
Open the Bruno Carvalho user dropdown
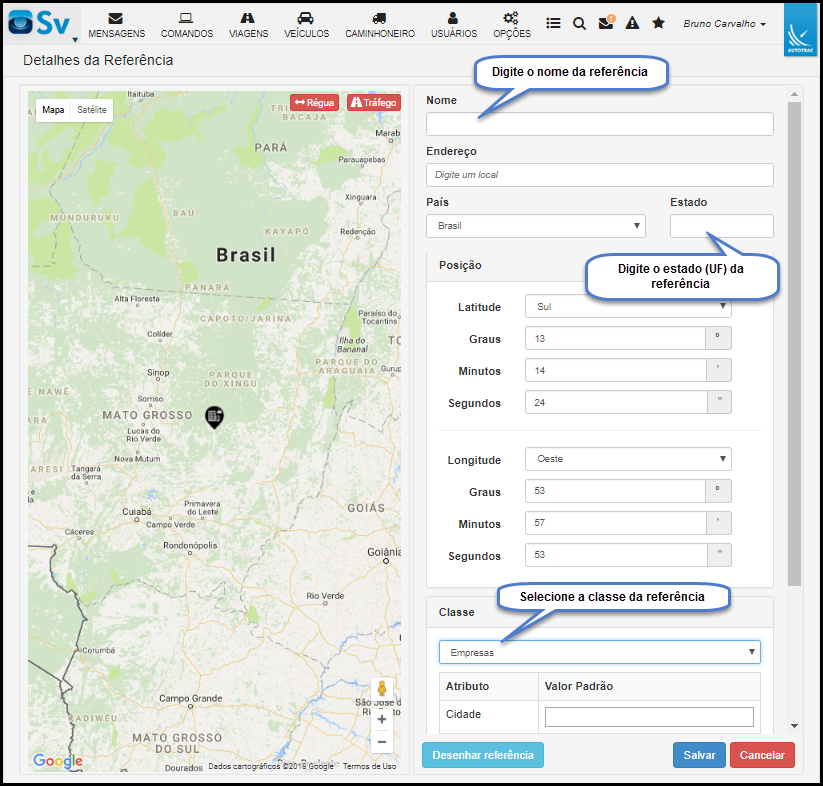click(x=724, y=24)
